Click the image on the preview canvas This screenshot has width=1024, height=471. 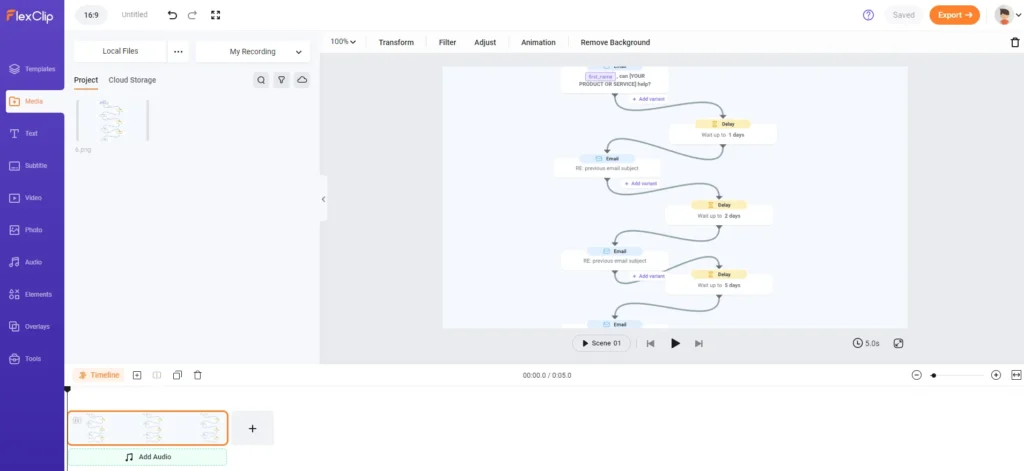tap(675, 197)
